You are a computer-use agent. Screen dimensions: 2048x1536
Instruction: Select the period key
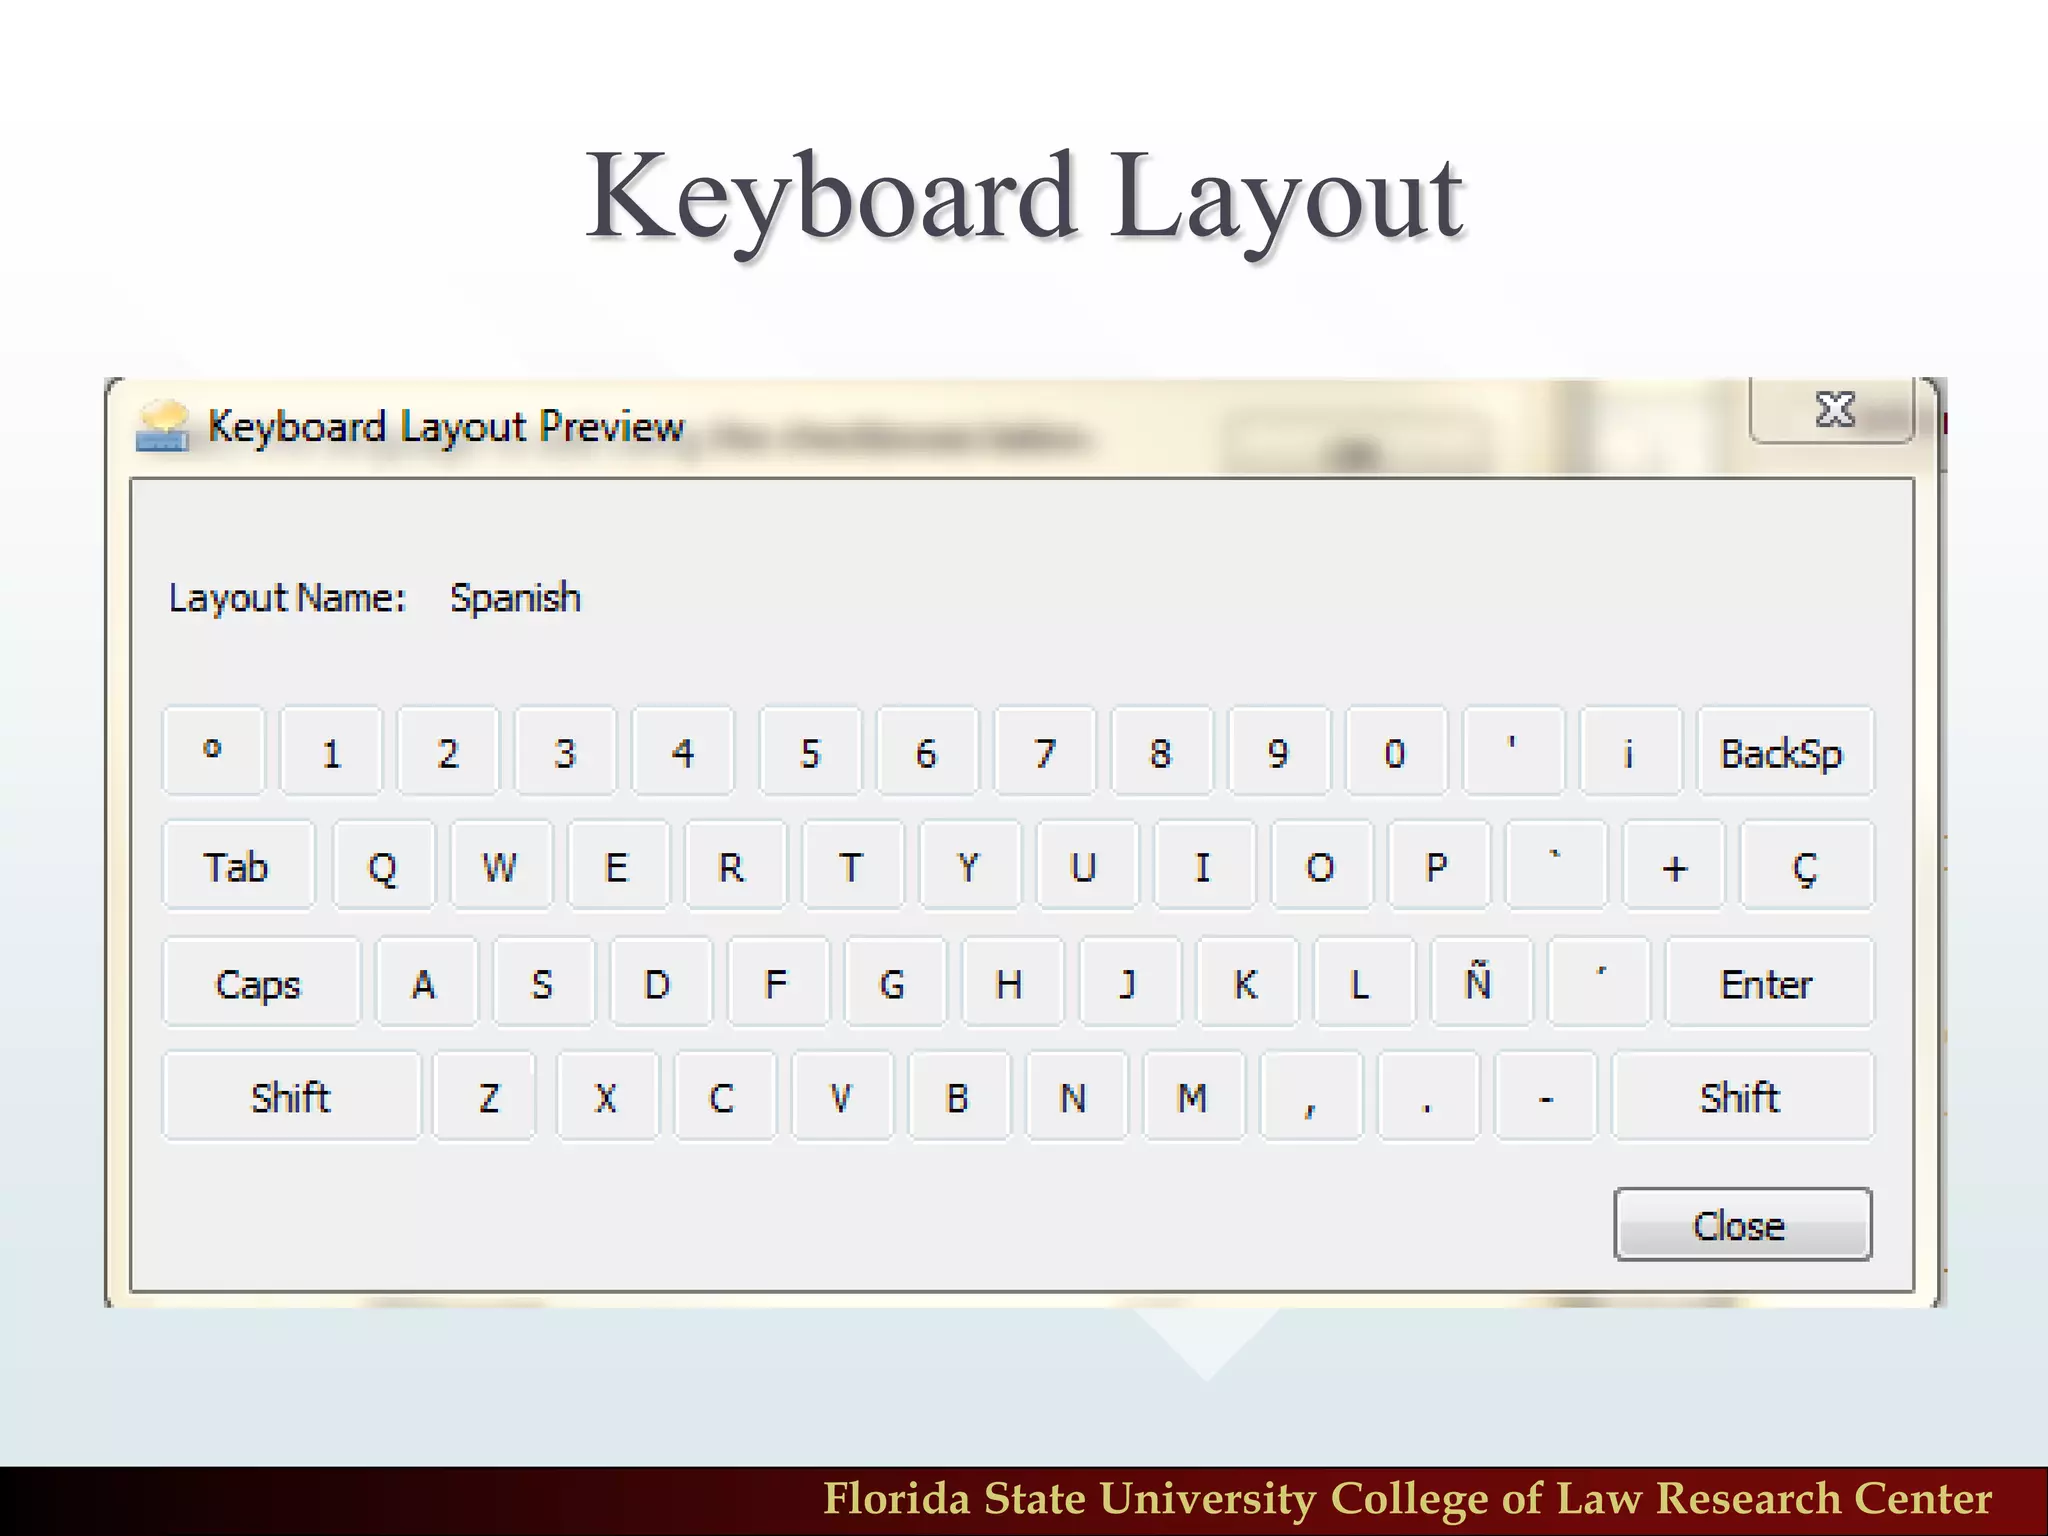[x=1428, y=1096]
